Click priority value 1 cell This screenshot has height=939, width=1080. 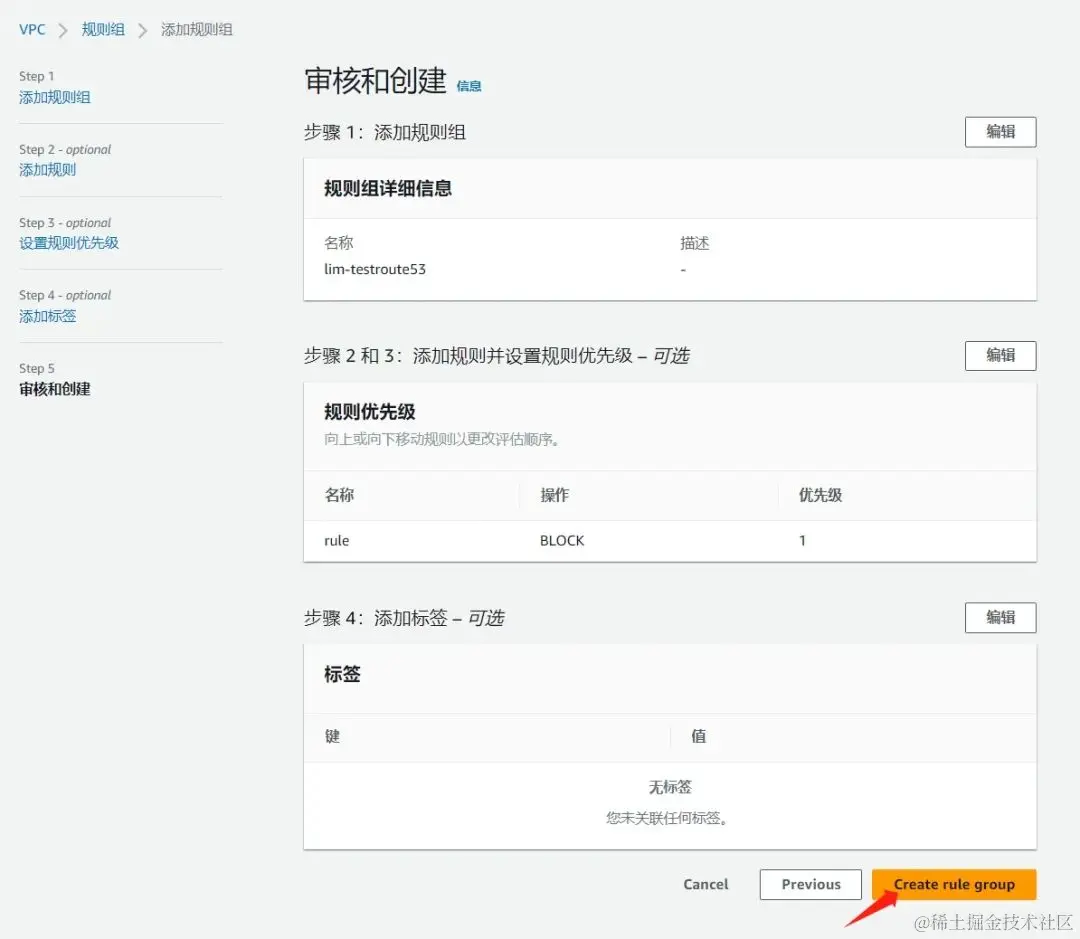point(802,541)
